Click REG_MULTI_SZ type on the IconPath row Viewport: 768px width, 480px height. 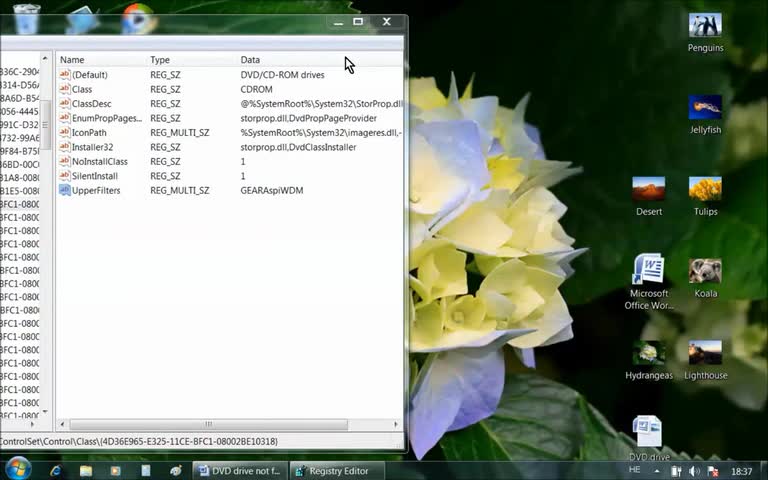(x=179, y=133)
